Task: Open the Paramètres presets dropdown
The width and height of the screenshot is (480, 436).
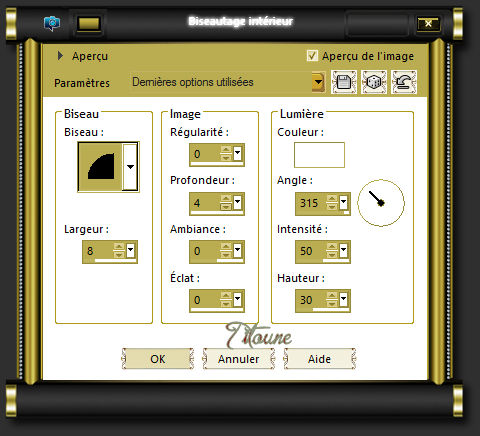Action: (319, 82)
